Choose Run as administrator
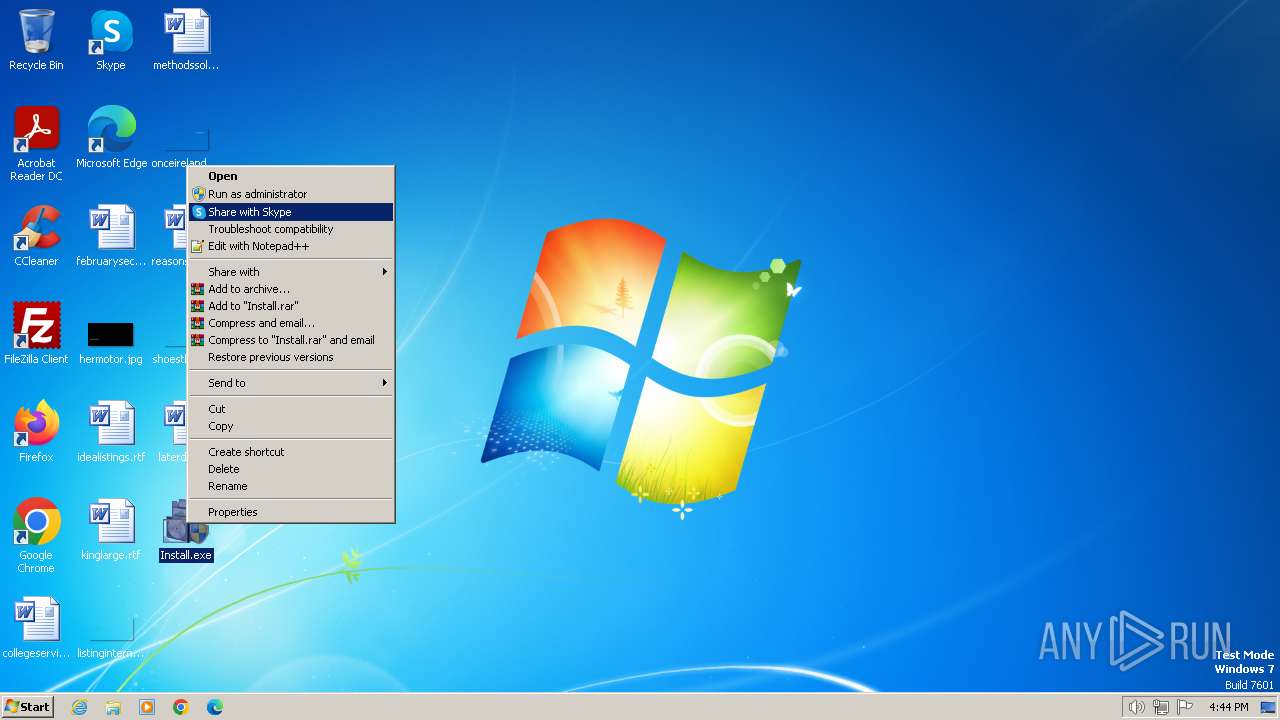Image resolution: width=1280 pixels, height=720 pixels. coord(291,194)
